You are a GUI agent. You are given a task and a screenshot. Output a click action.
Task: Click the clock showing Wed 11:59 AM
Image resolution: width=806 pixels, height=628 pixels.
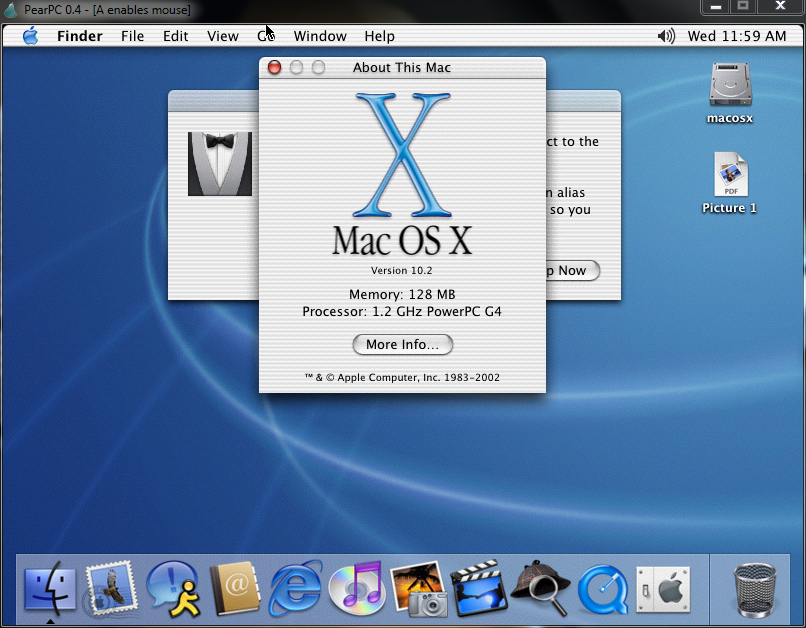(737, 36)
